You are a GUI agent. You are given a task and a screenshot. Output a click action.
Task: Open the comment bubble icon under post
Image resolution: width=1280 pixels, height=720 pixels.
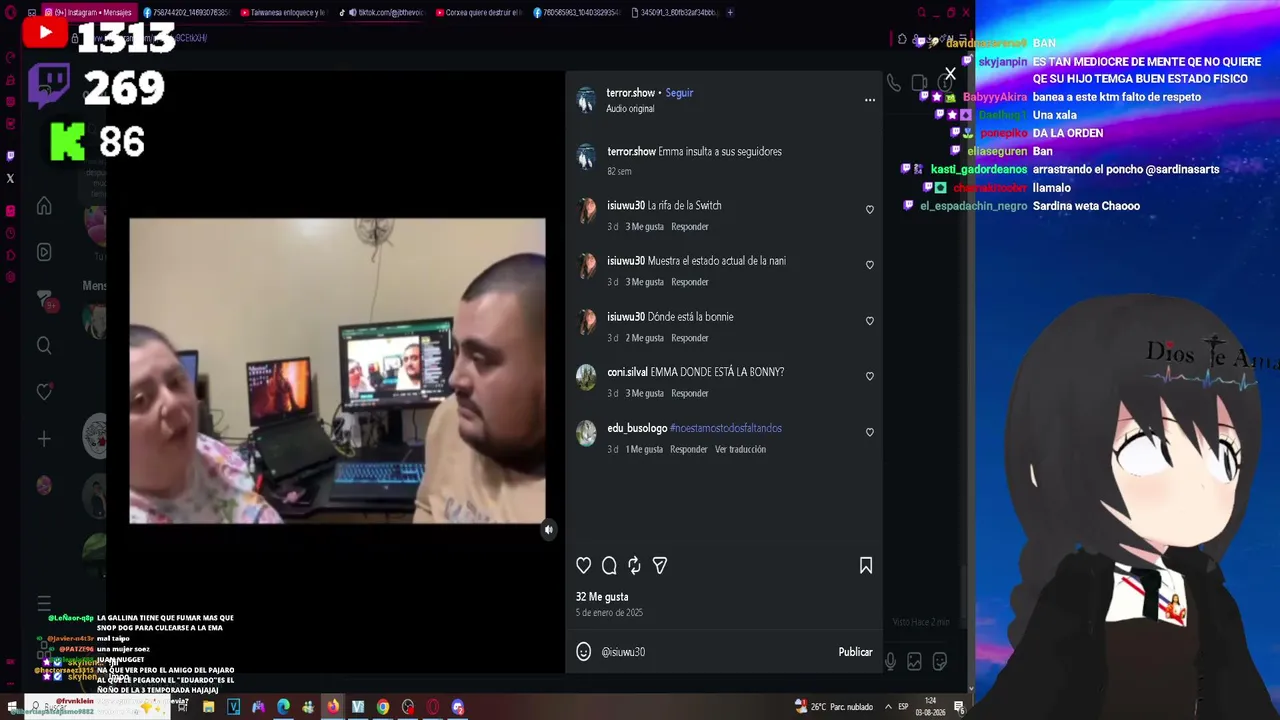(x=609, y=566)
